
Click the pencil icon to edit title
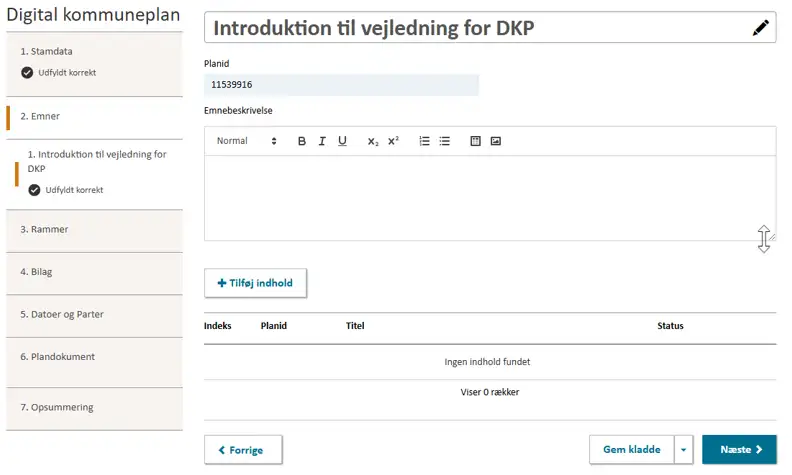coord(762,29)
